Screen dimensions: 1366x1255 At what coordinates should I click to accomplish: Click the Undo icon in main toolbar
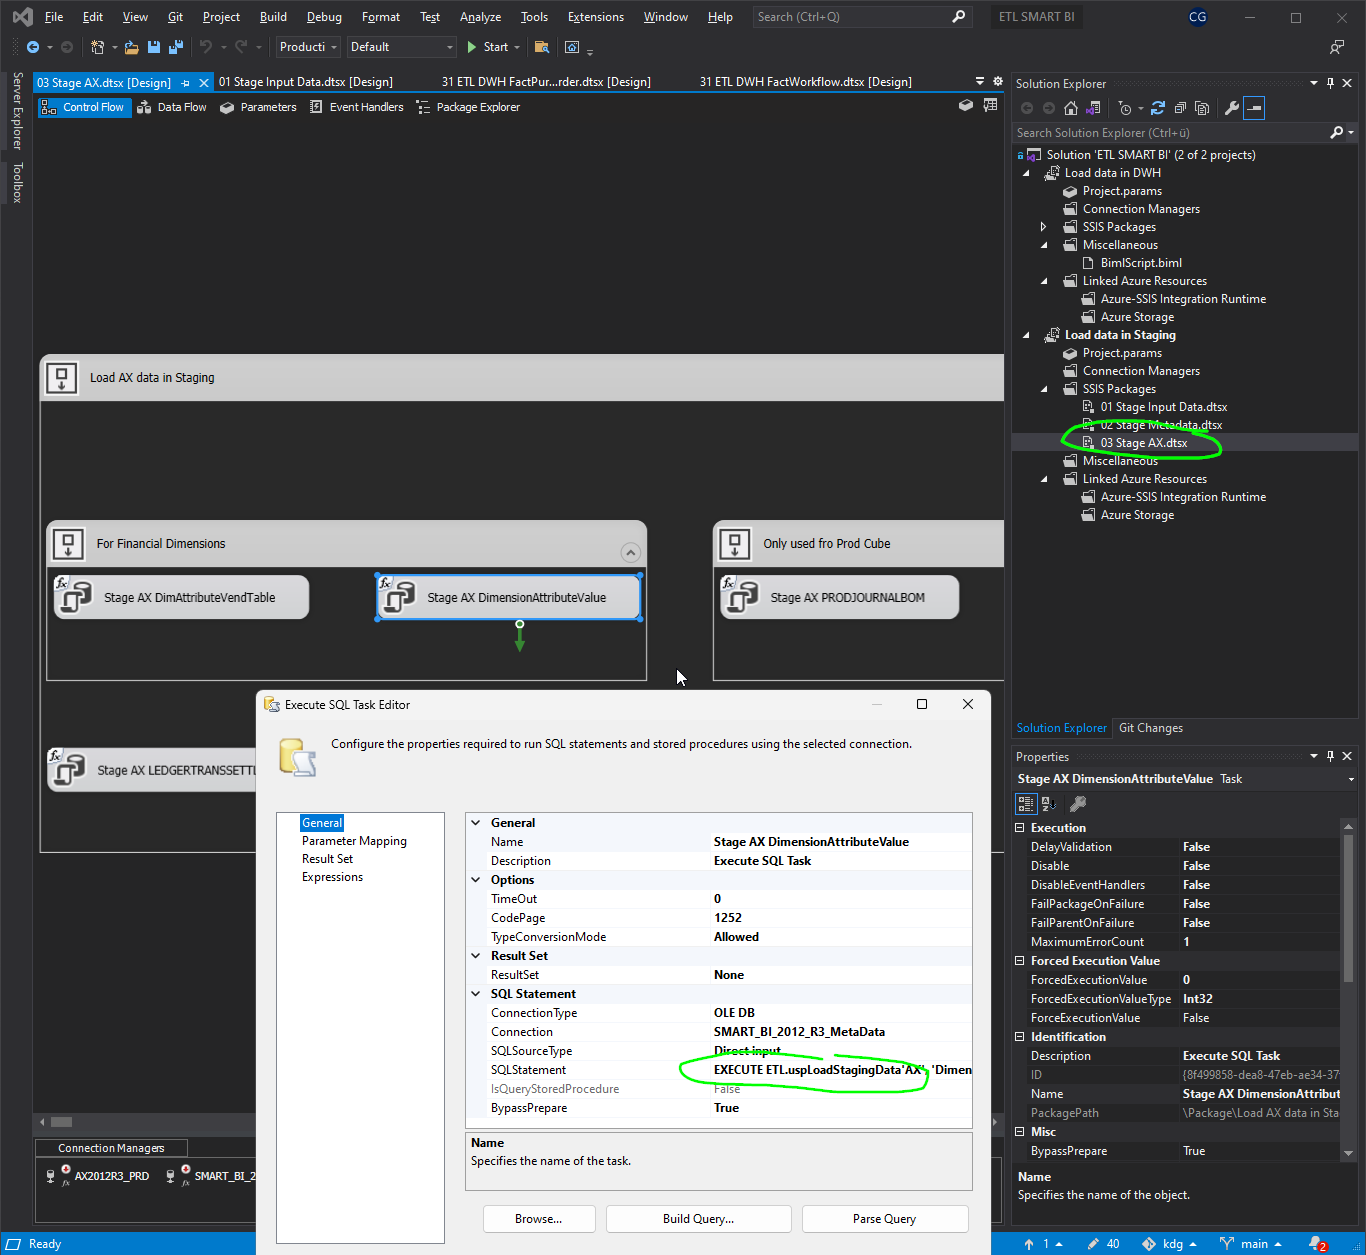(205, 47)
